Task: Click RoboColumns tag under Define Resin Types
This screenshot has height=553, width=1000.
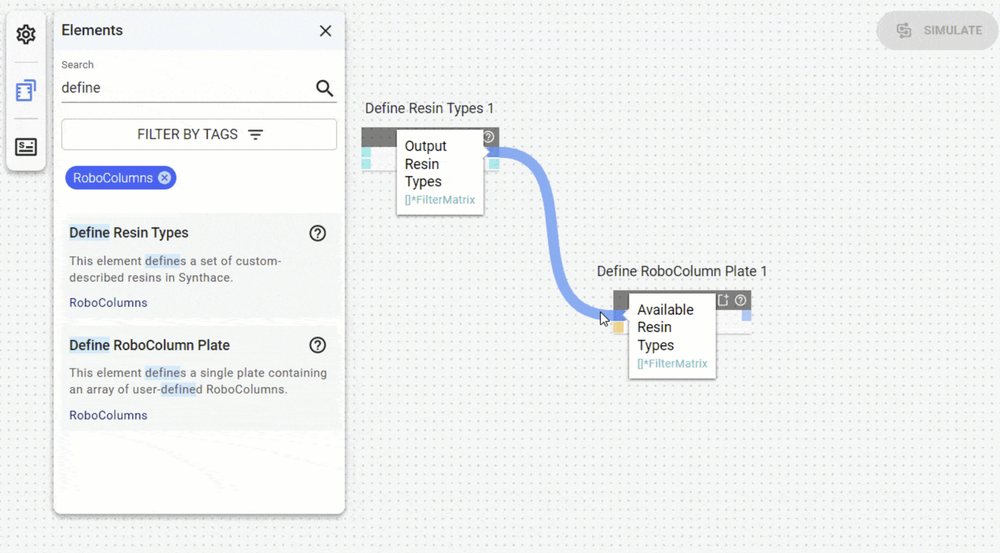Action: [x=108, y=303]
